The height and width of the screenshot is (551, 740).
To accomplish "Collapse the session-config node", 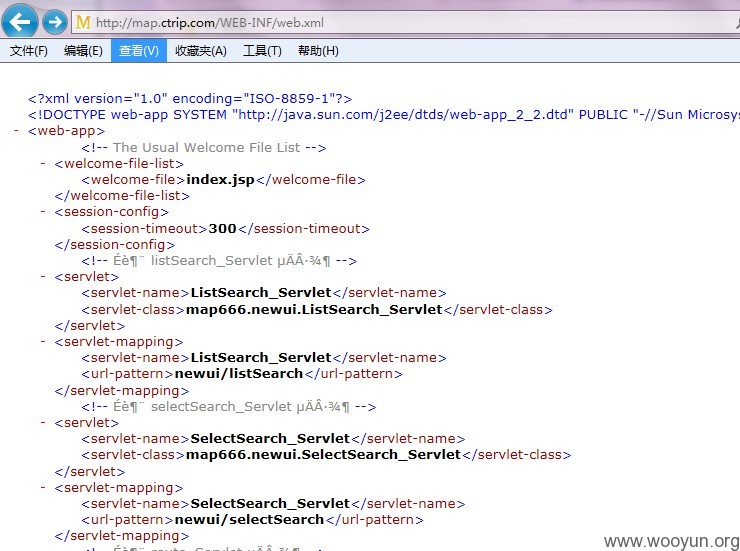I will coord(43,211).
